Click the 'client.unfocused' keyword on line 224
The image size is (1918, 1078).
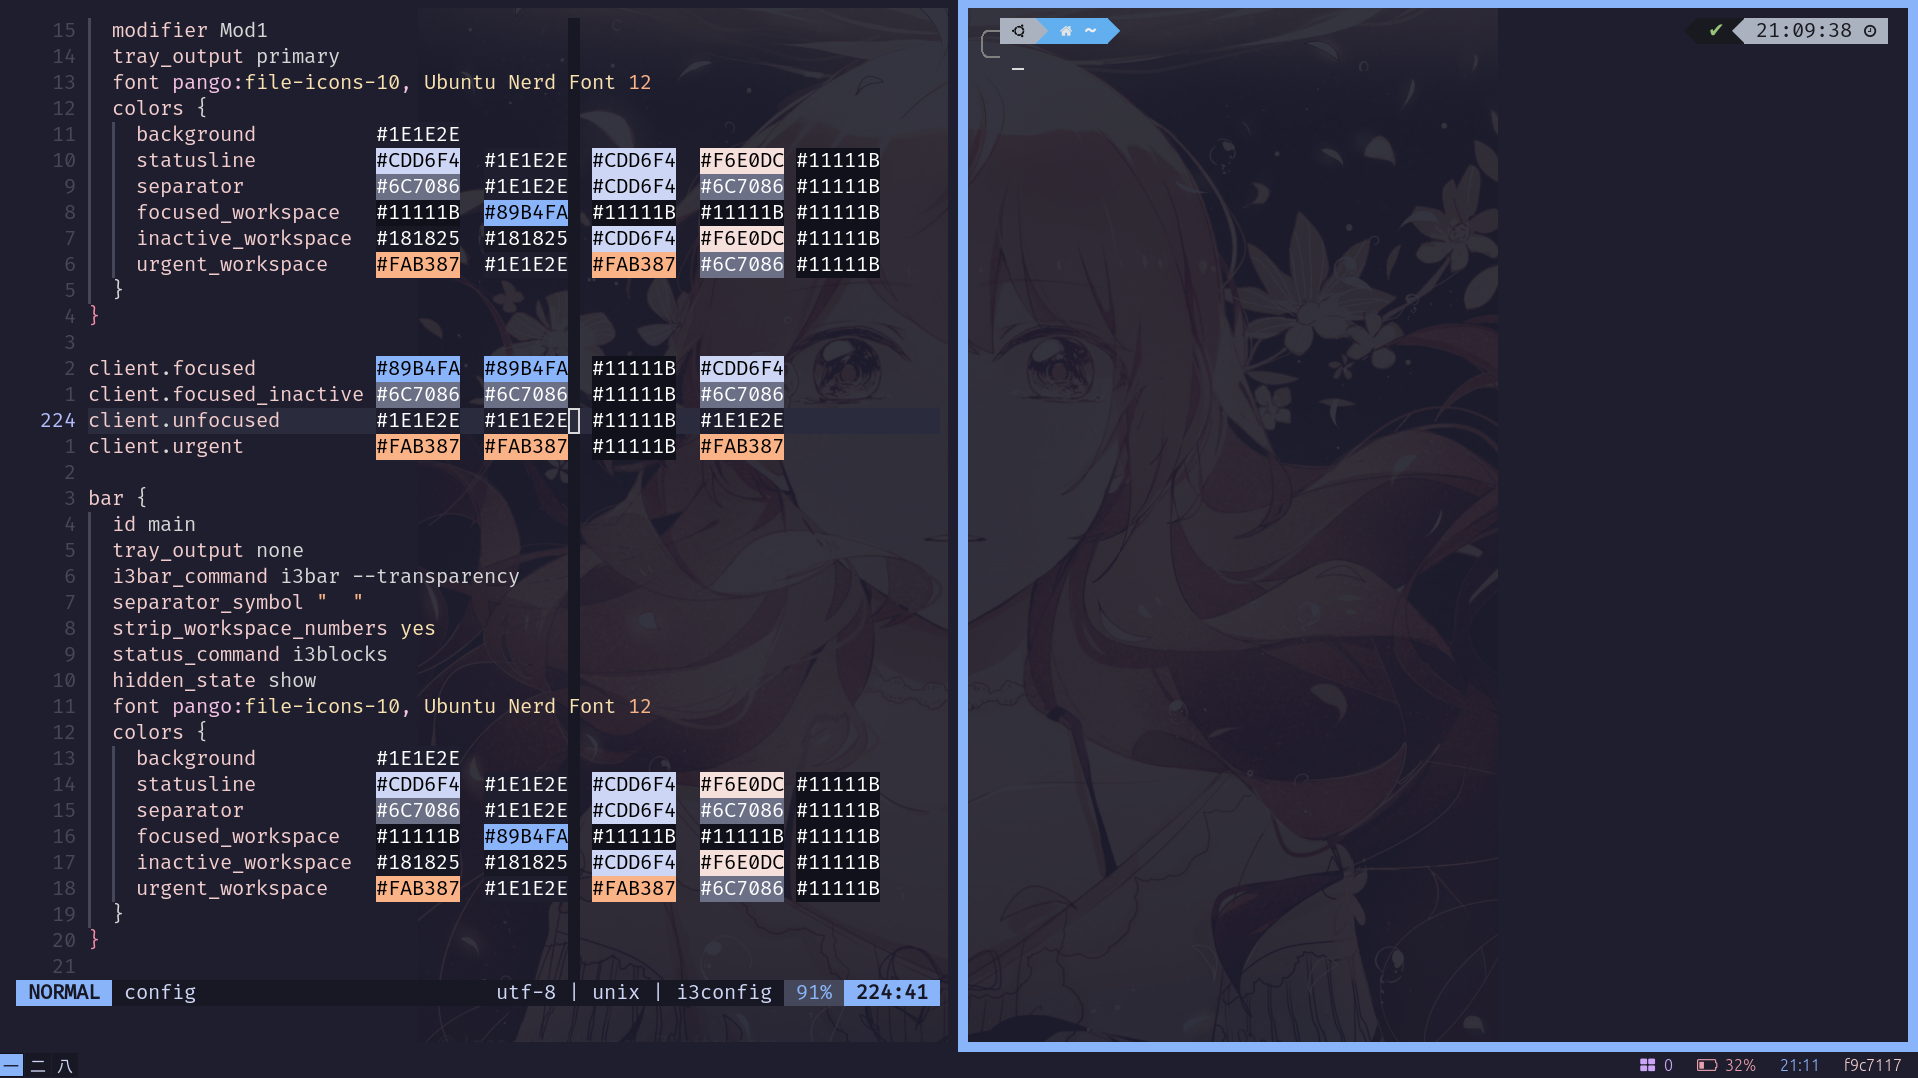tap(184, 420)
